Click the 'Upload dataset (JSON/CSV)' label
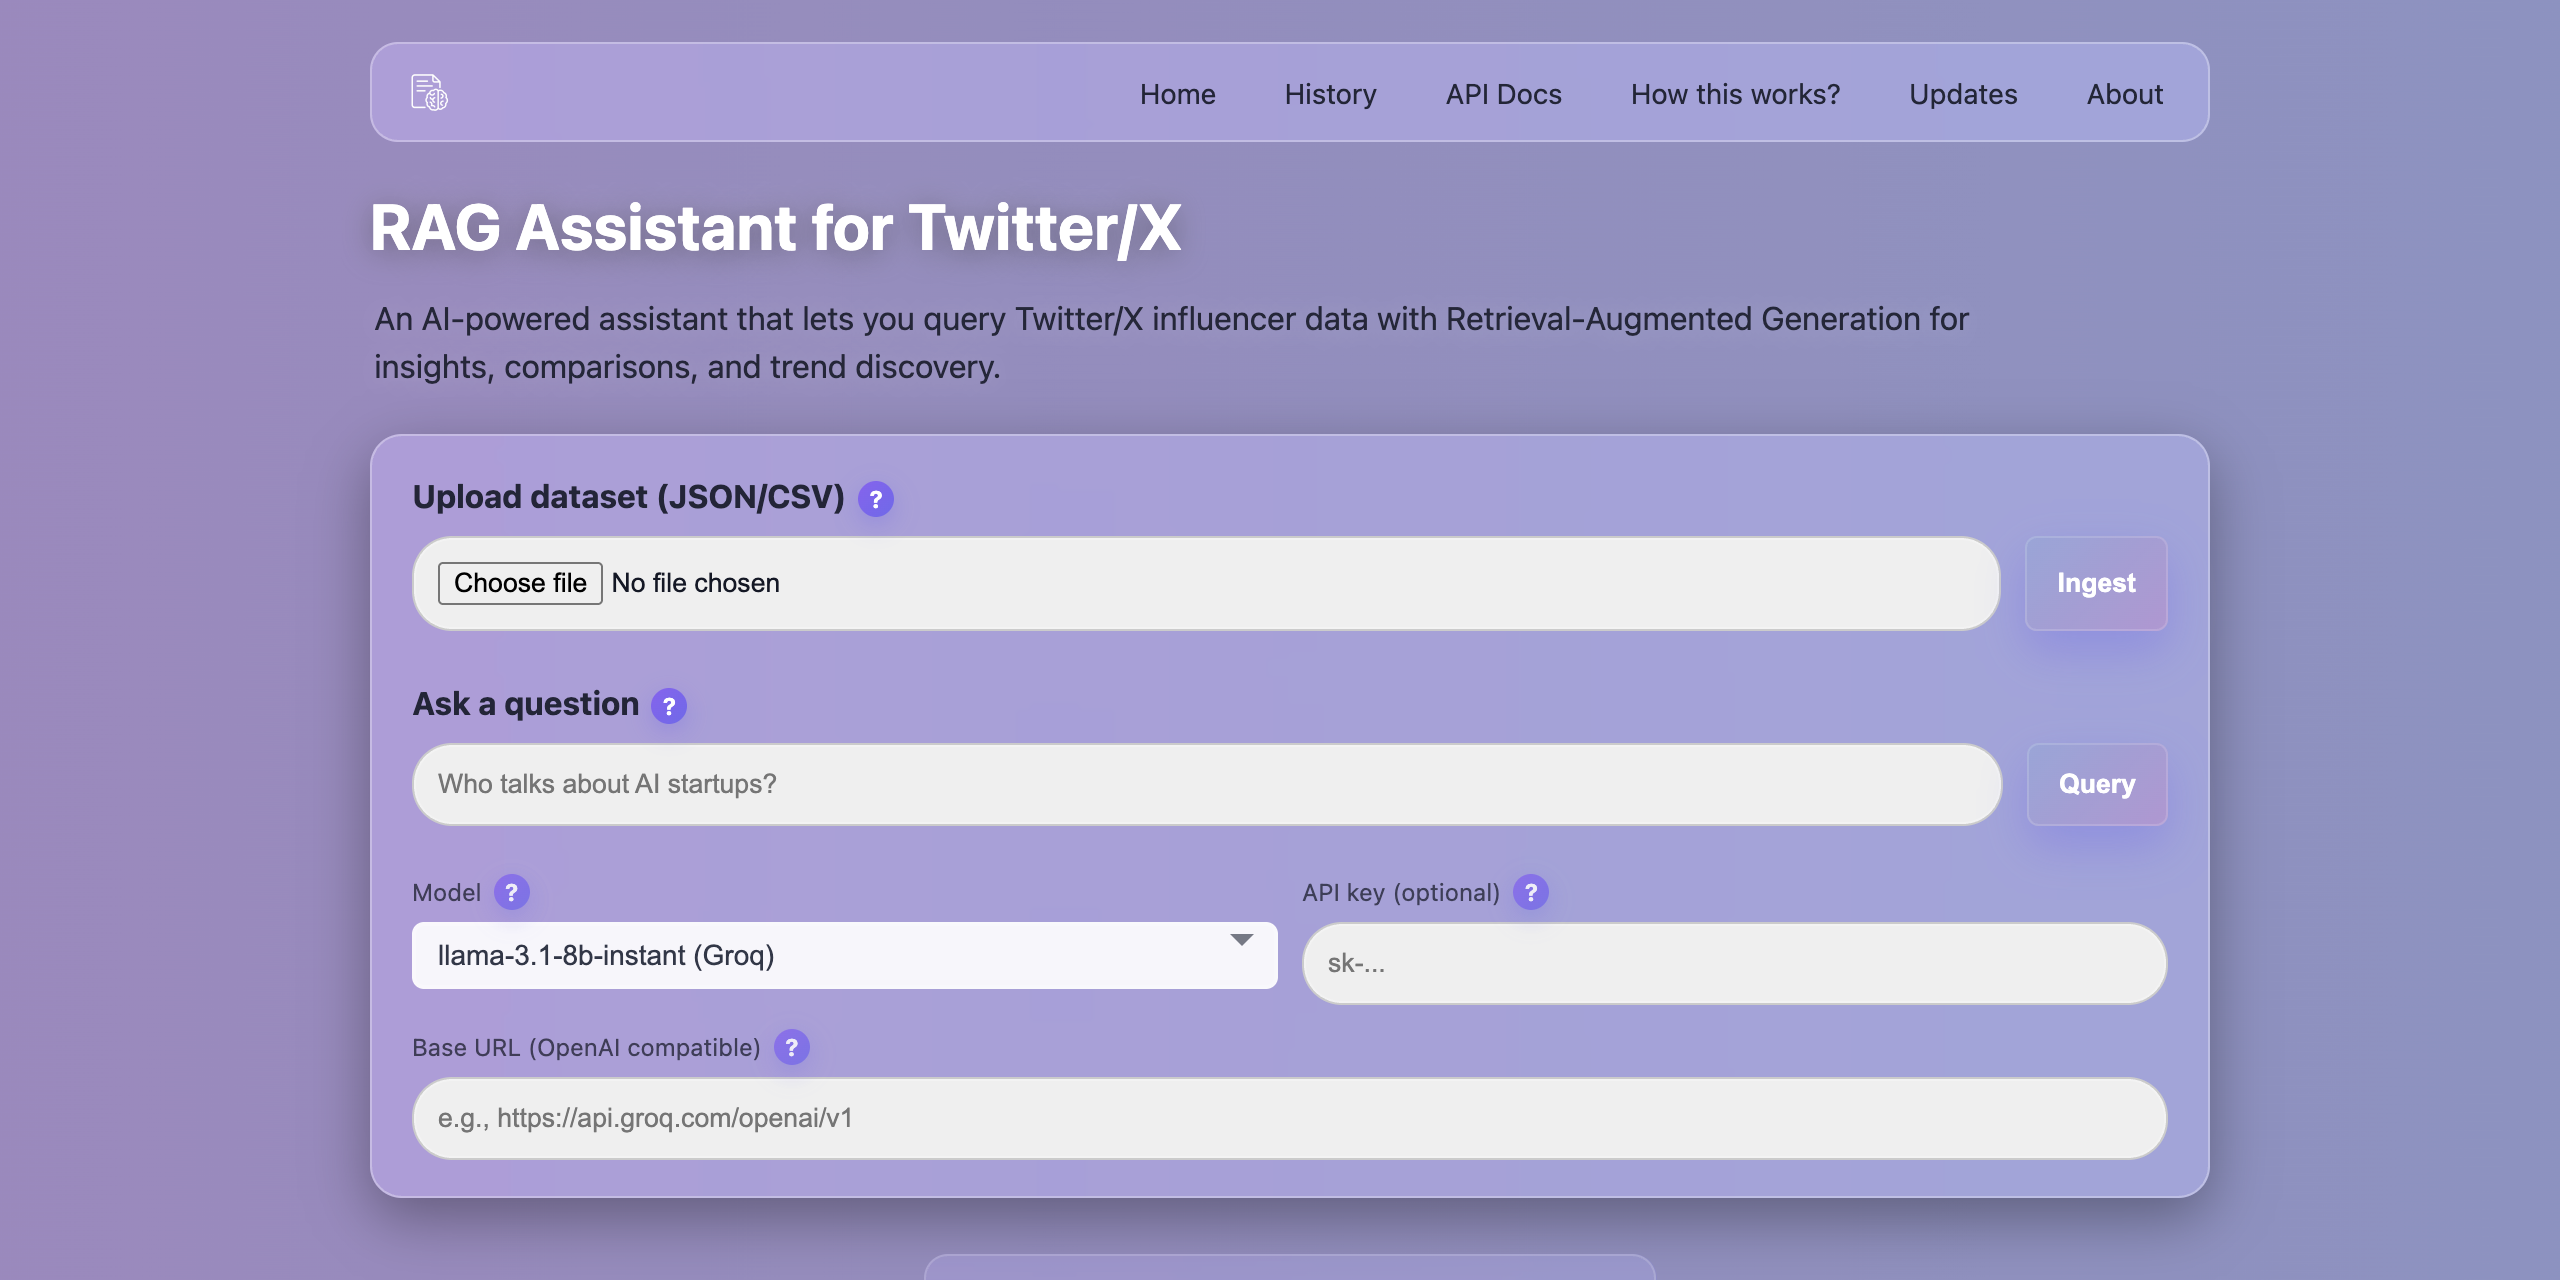Viewport: 2560px width, 1280px height. pos(628,497)
